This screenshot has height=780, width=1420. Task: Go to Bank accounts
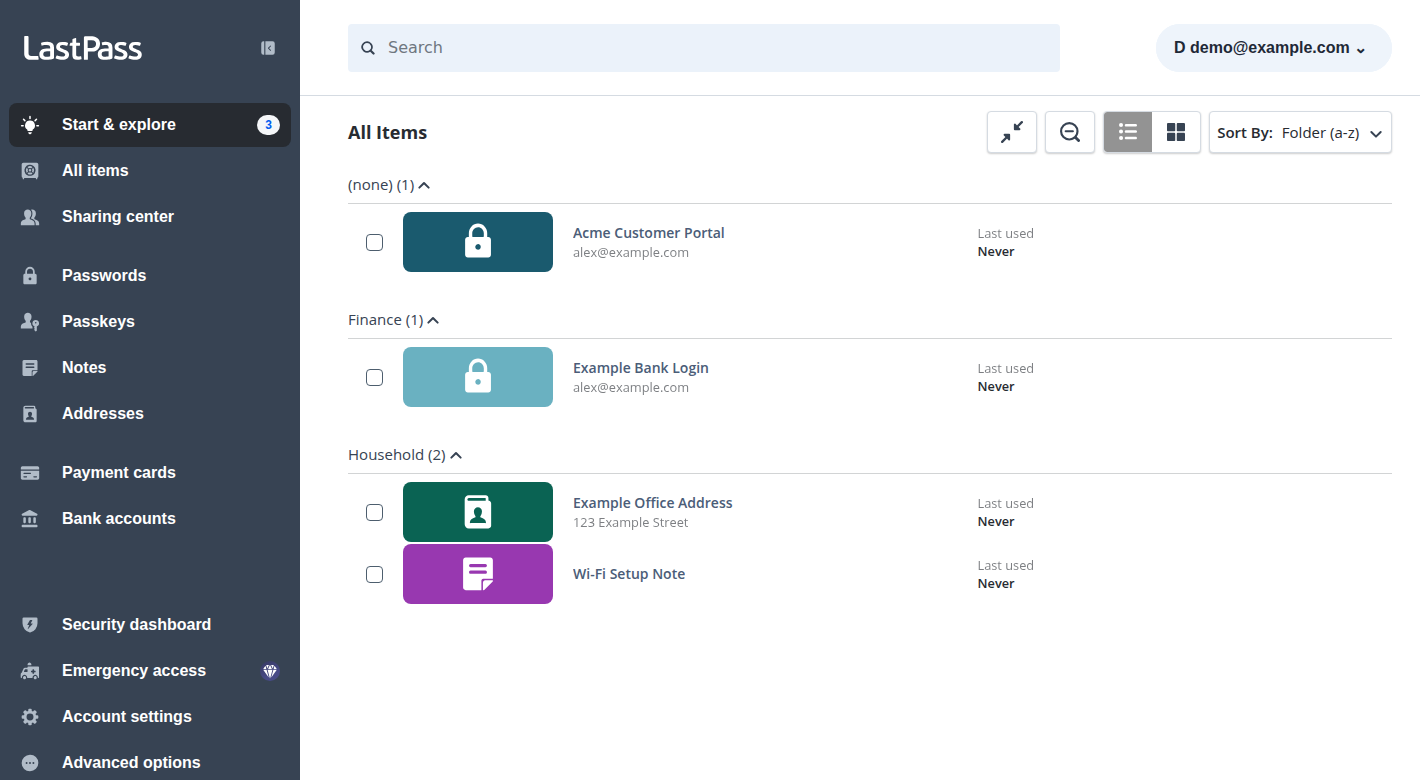click(150, 519)
